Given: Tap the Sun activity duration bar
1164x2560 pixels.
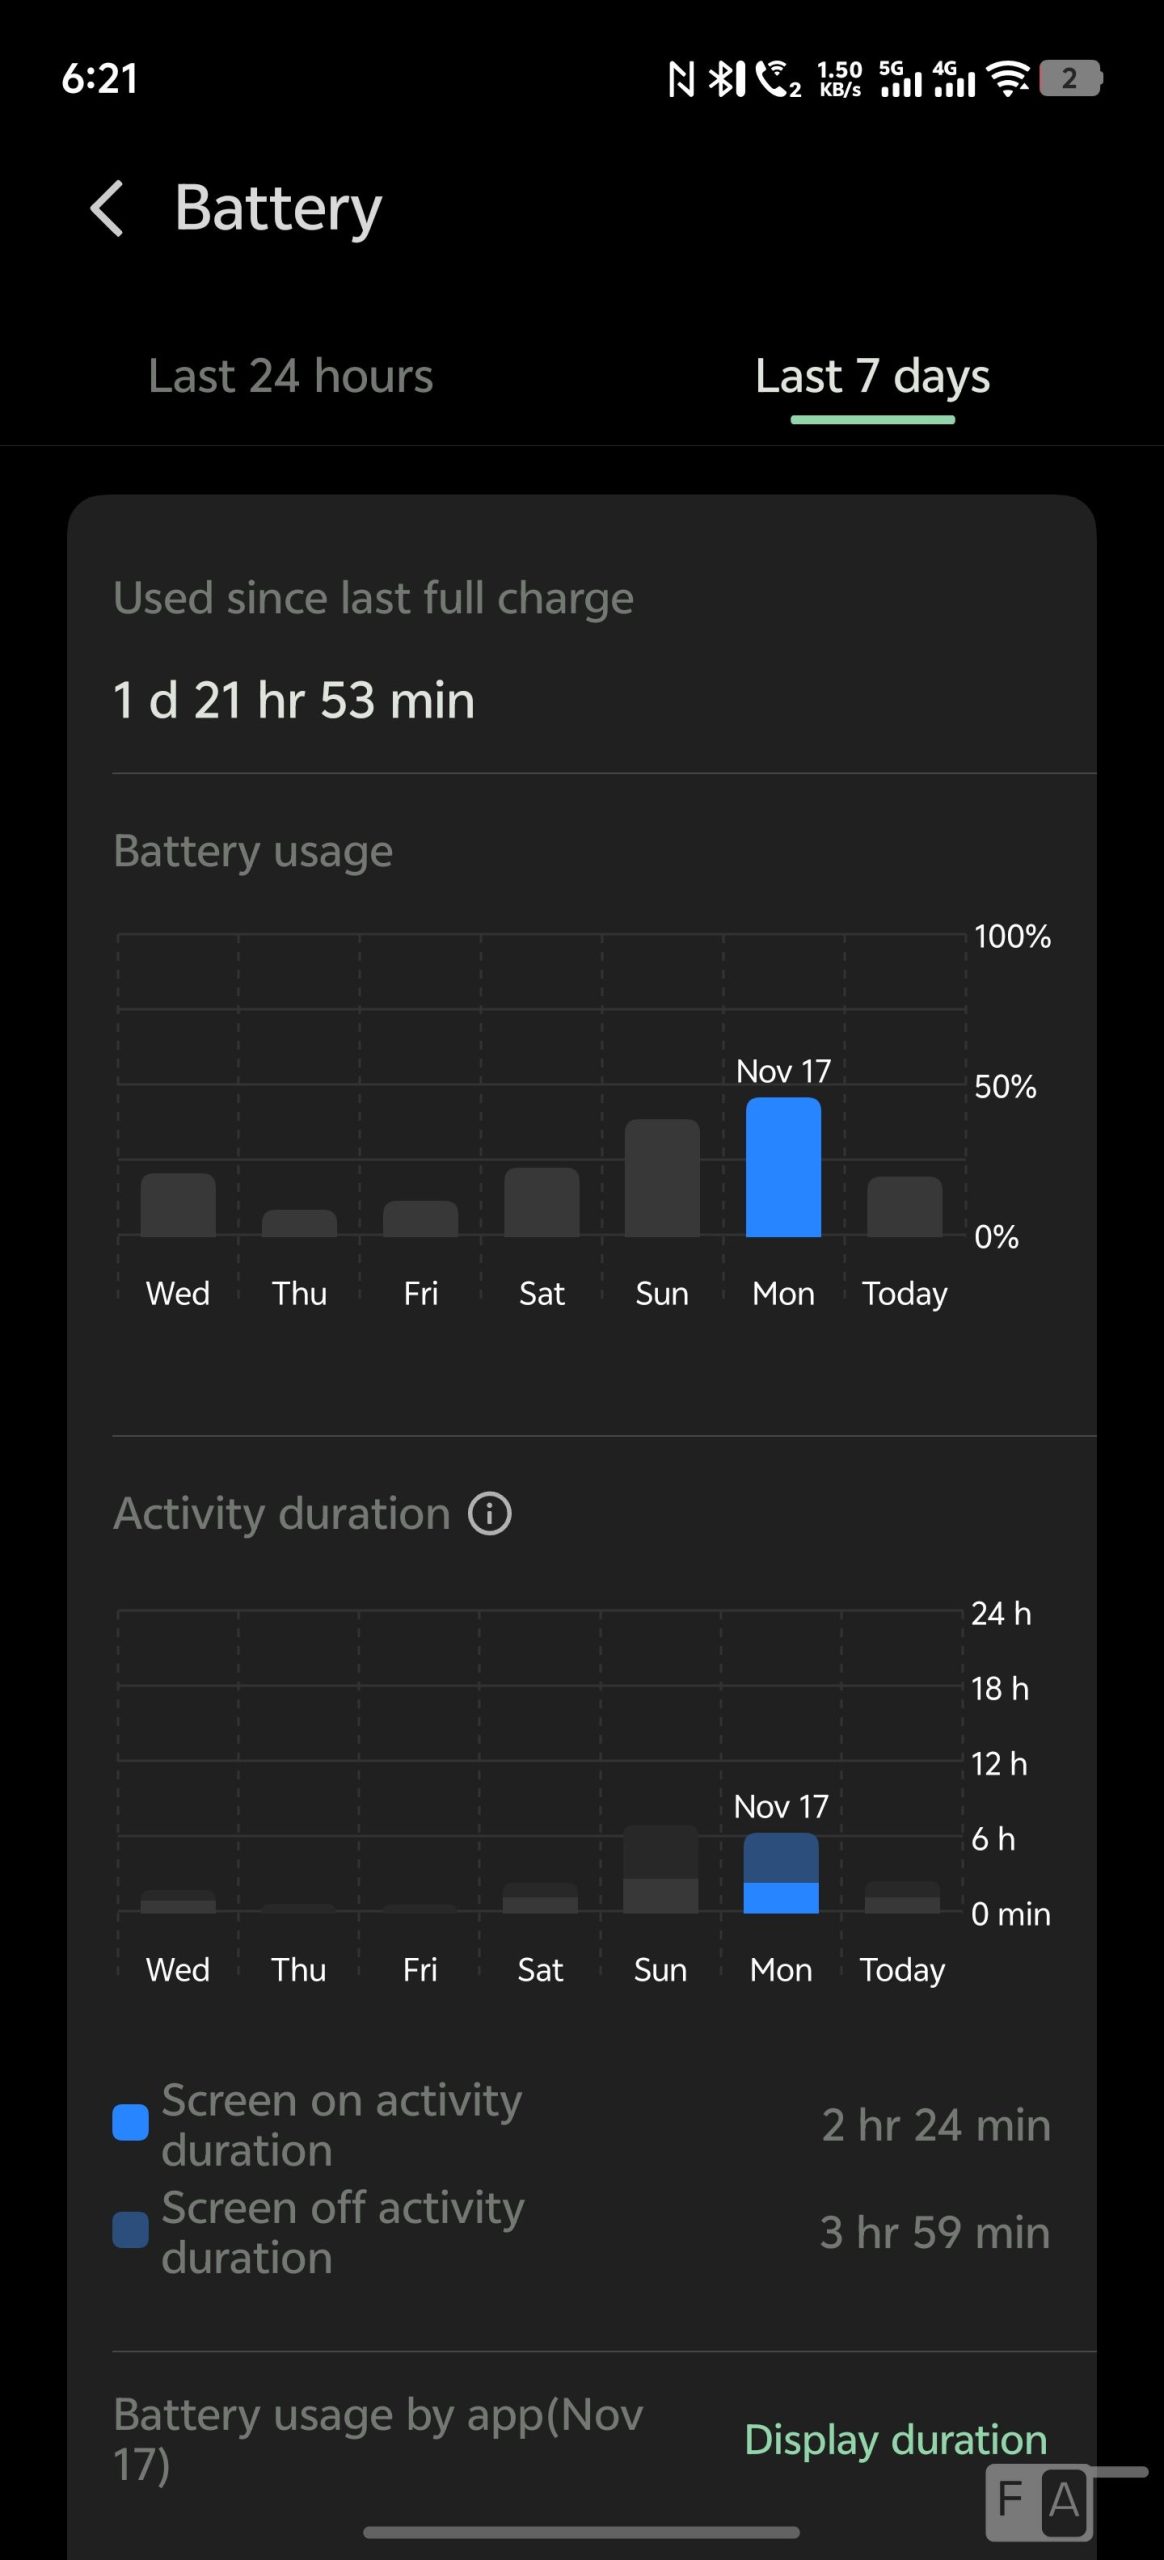Looking at the screenshot, I should click(x=660, y=1869).
